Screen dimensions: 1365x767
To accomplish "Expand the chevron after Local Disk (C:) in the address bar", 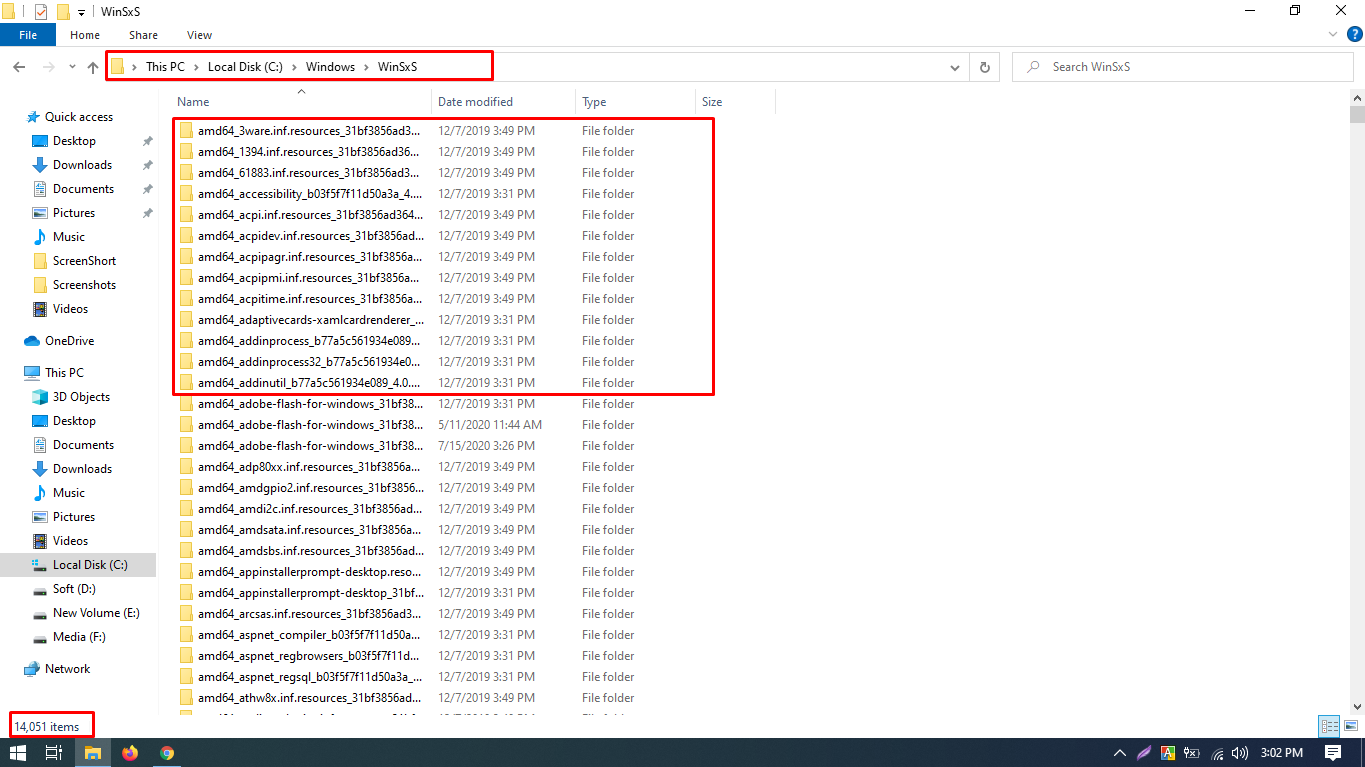I will tap(294, 67).
